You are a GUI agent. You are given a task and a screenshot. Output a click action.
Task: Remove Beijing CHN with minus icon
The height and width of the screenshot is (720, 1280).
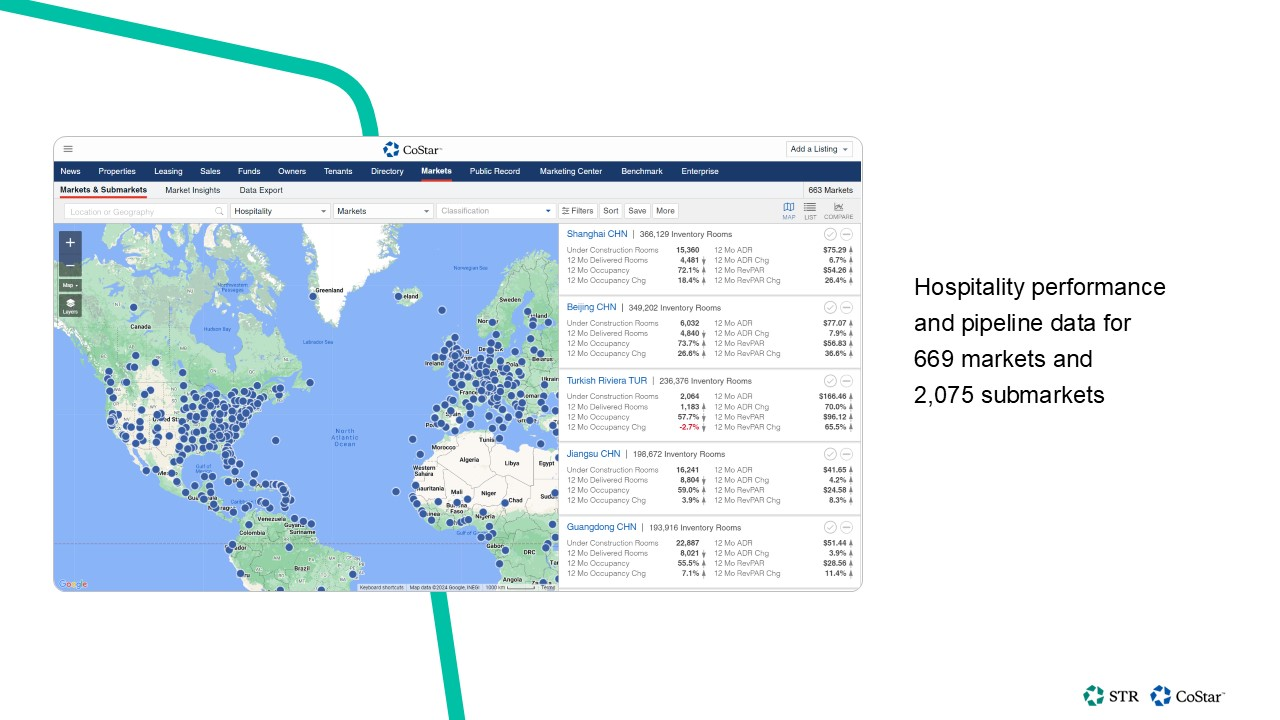pos(846,307)
